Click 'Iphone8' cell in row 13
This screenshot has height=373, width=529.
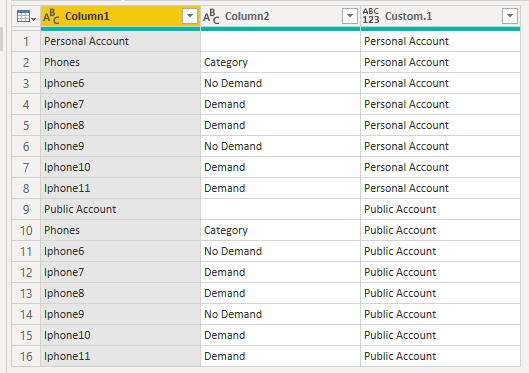120,293
